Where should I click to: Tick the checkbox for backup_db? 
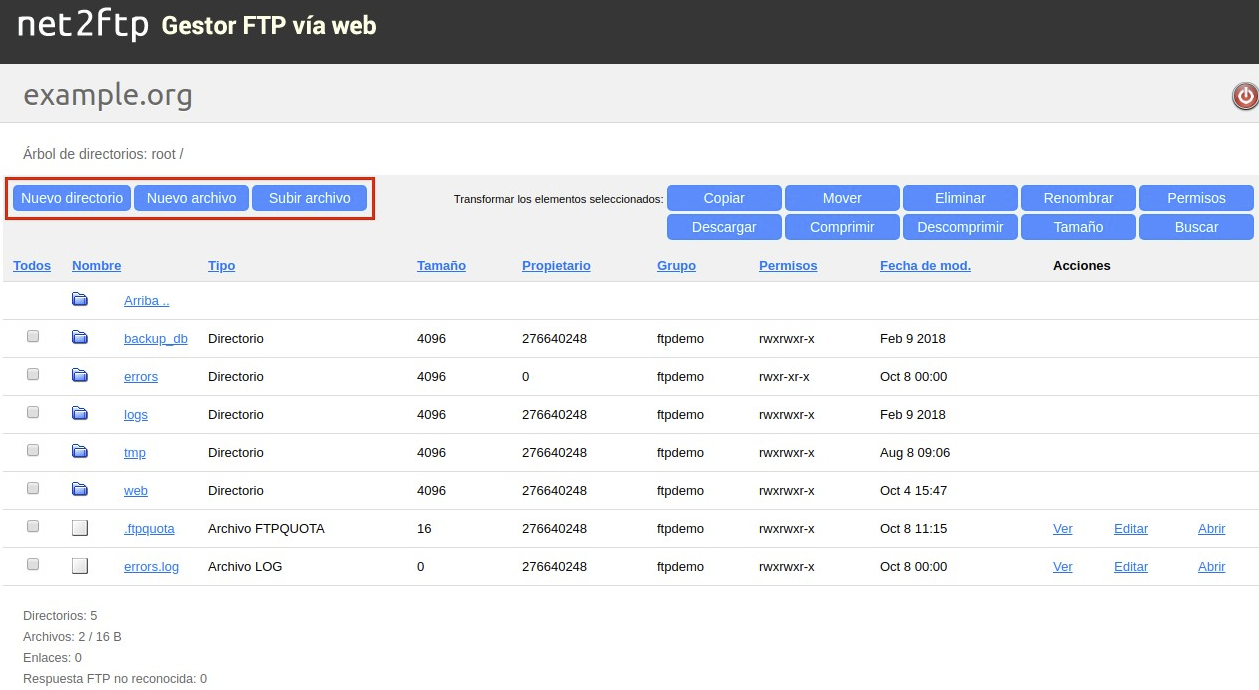point(33,337)
